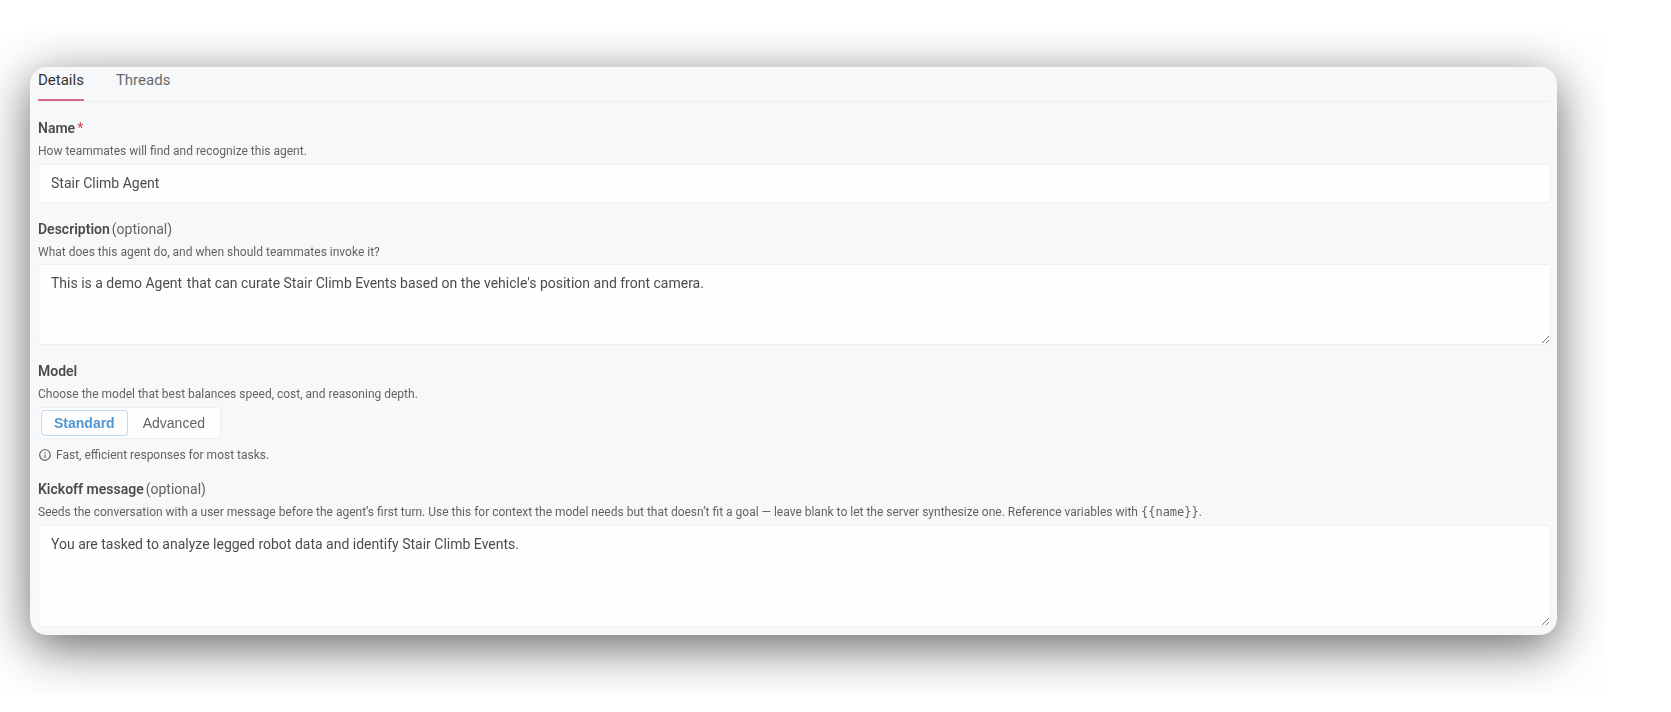Click the Model section heading

[x=57, y=371]
